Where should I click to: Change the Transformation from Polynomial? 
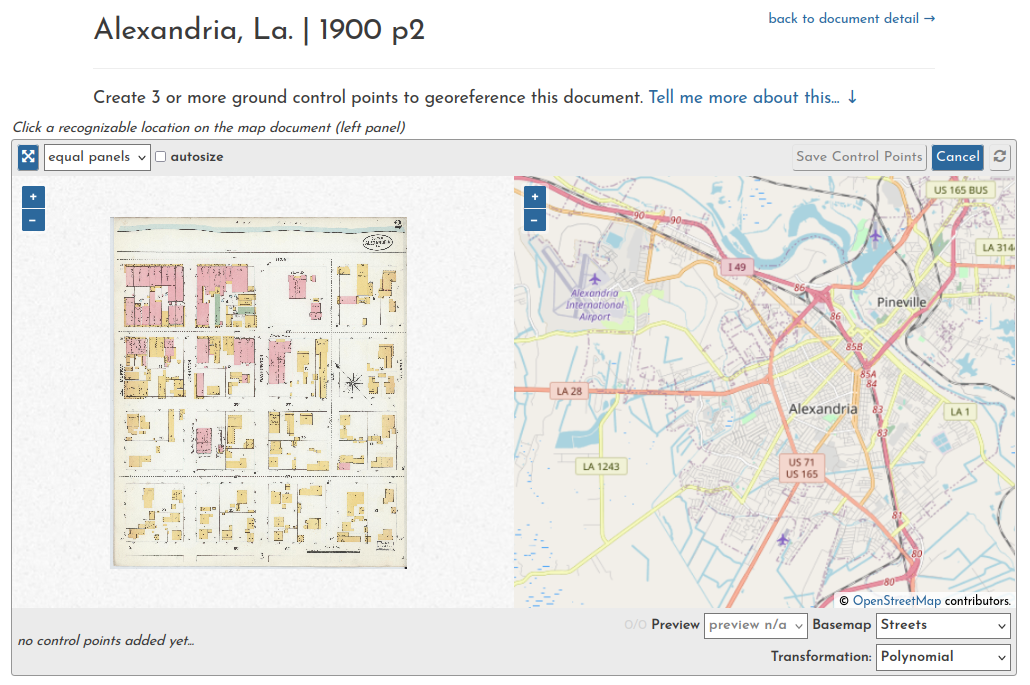point(942,657)
